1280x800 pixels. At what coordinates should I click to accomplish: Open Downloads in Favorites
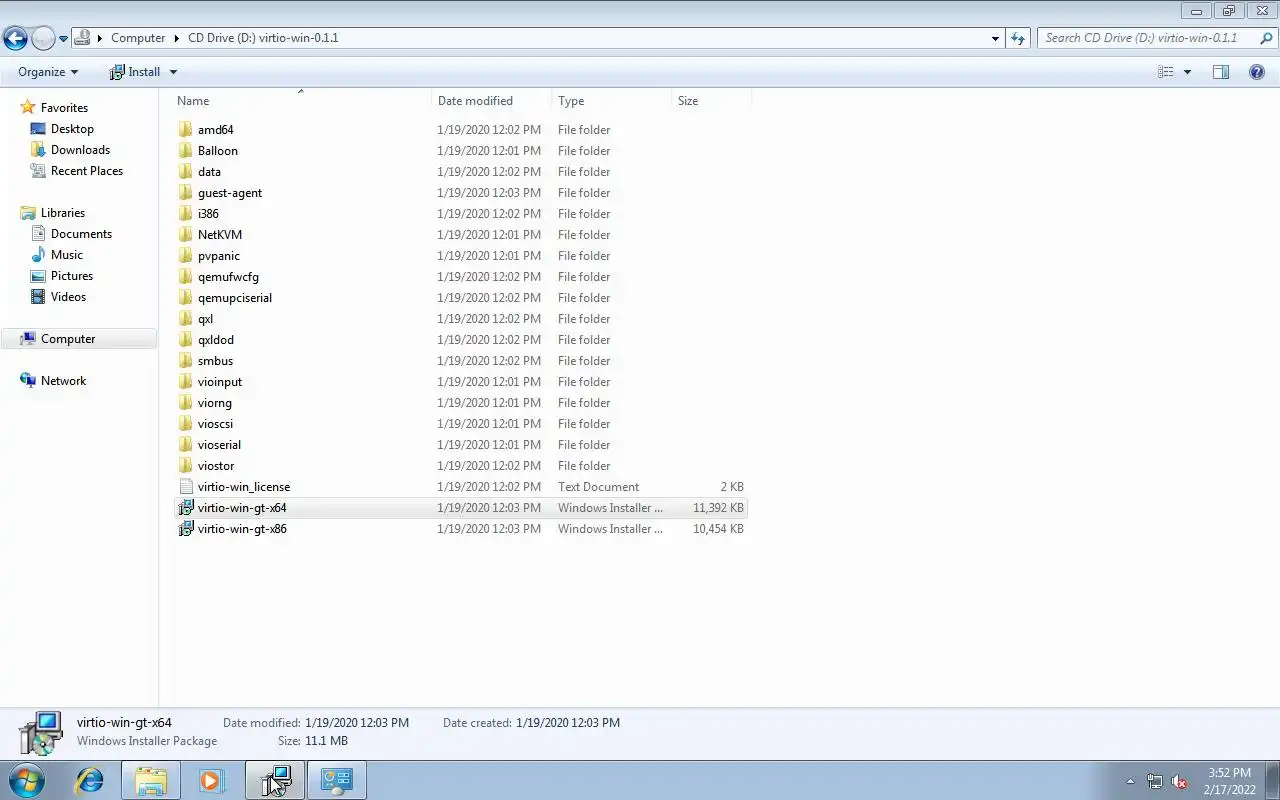point(80,150)
